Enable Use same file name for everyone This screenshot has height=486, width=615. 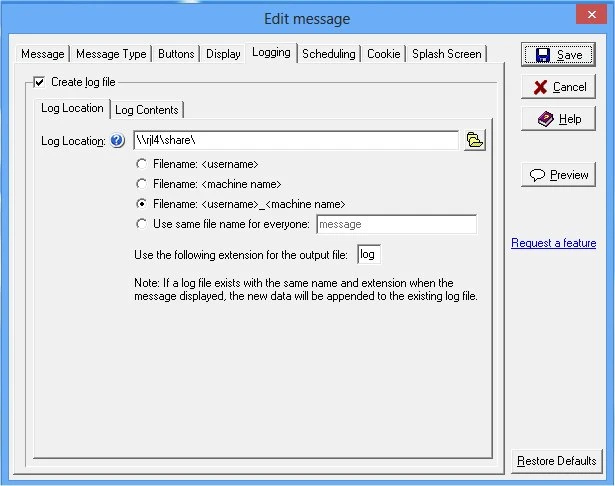coord(142,224)
